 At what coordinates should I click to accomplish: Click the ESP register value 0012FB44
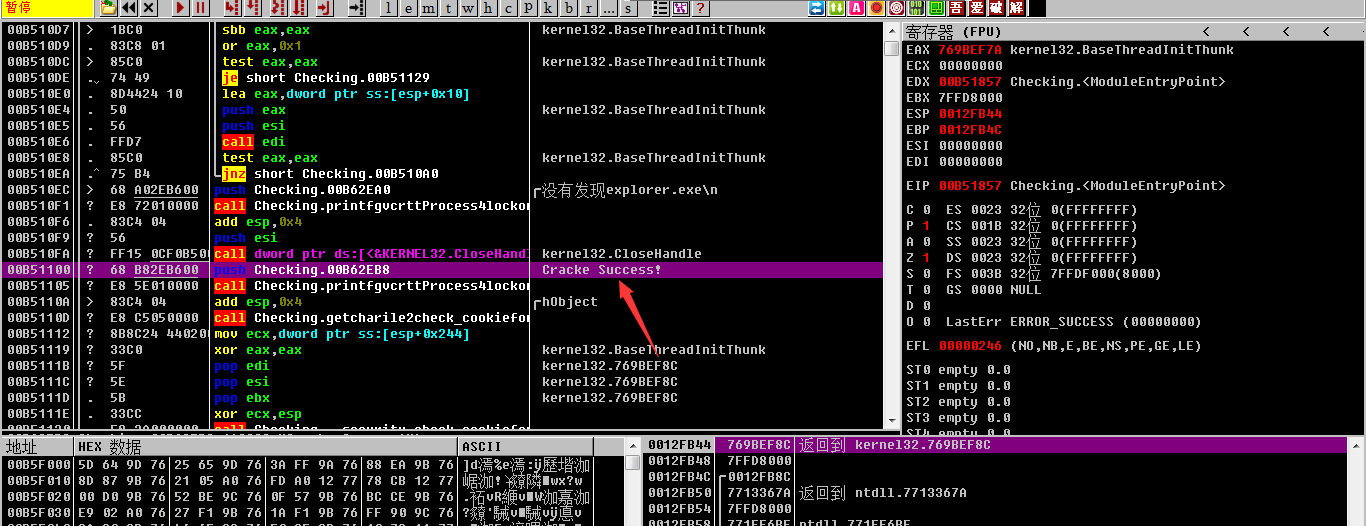pos(970,114)
